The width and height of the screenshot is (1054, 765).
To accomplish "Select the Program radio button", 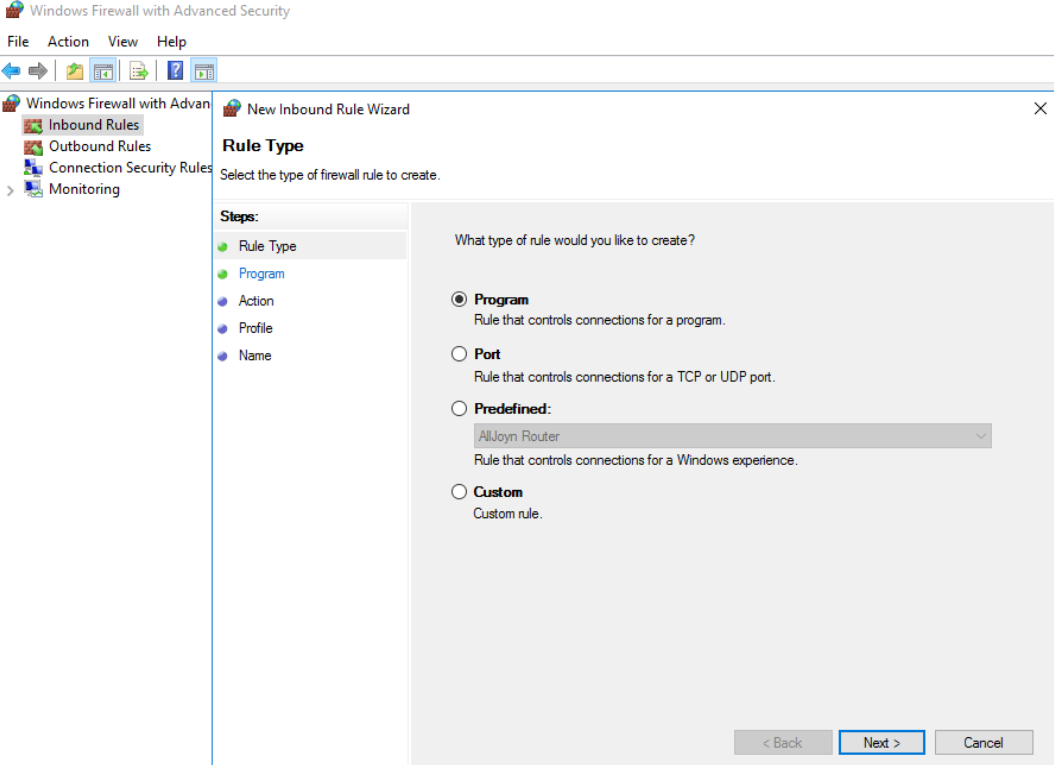I will [x=459, y=299].
